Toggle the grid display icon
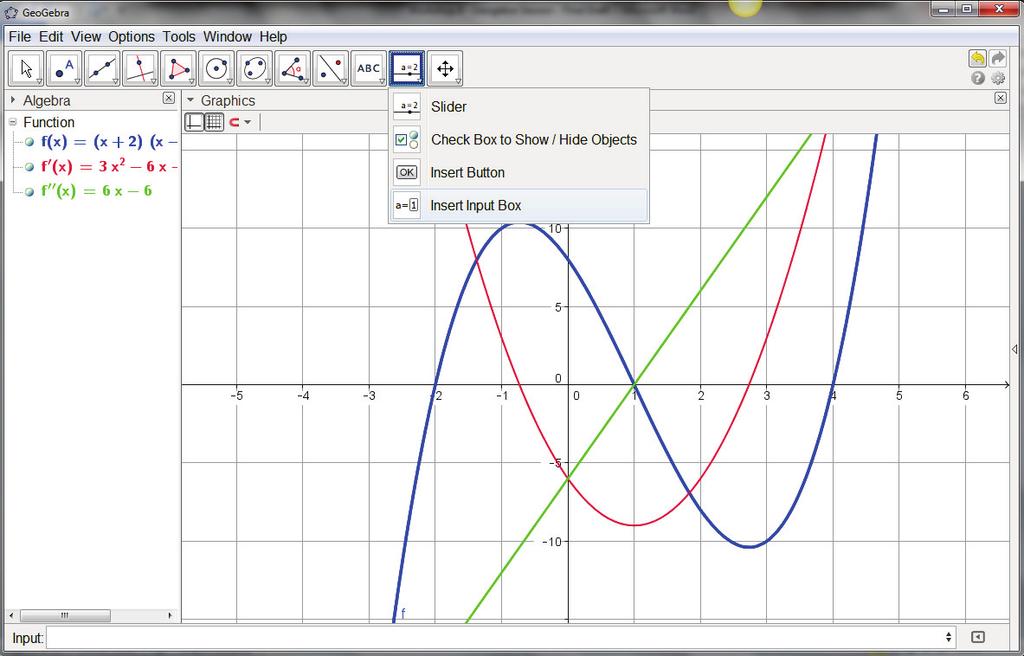This screenshot has width=1024, height=656. (x=214, y=122)
